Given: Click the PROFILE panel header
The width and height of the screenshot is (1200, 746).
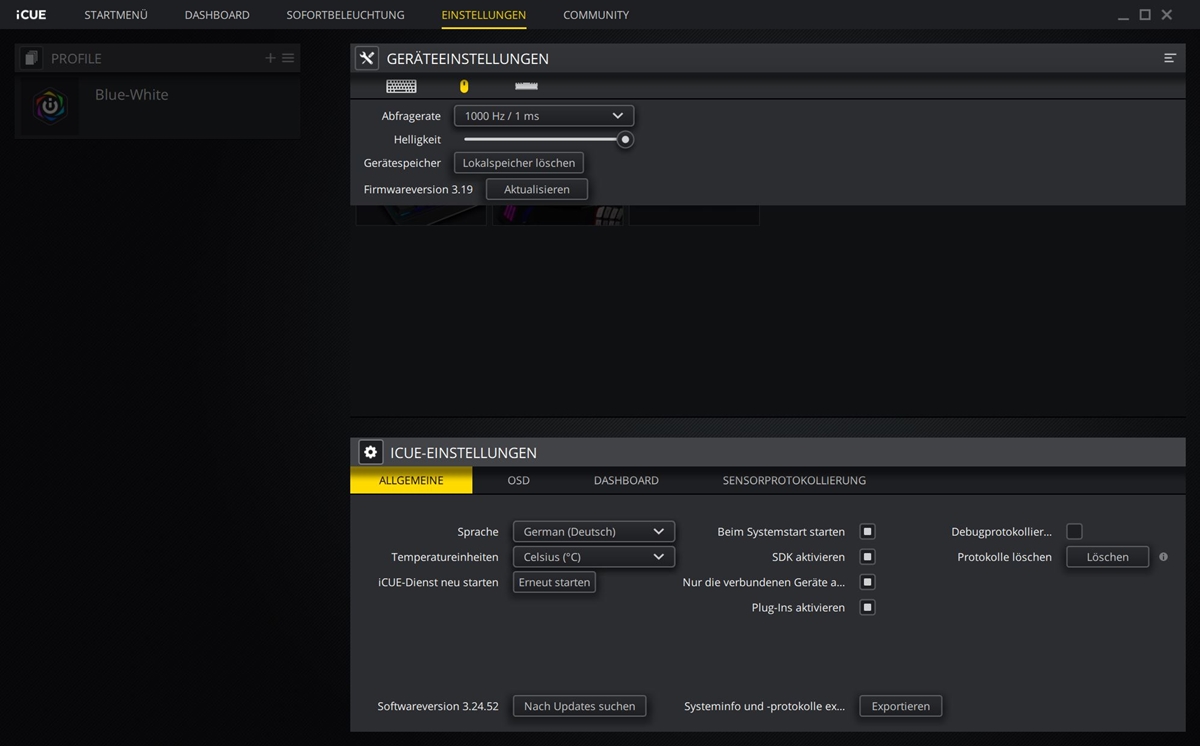Looking at the screenshot, I should 157,58.
